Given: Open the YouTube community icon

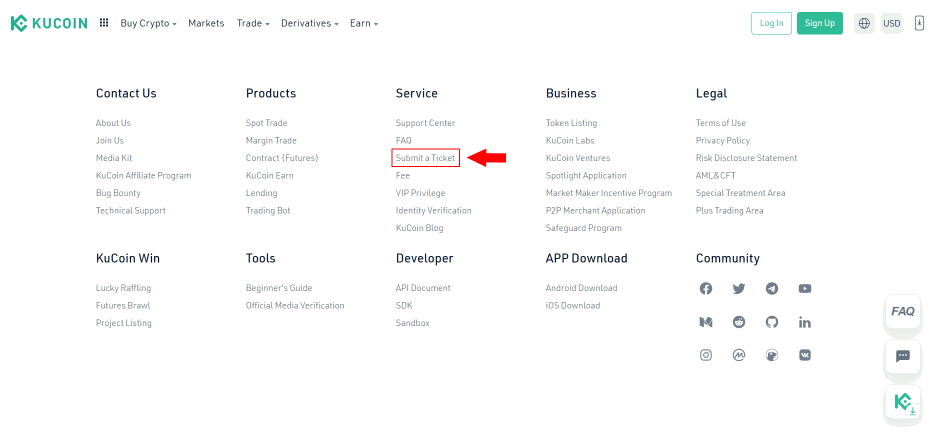Looking at the screenshot, I should (805, 289).
